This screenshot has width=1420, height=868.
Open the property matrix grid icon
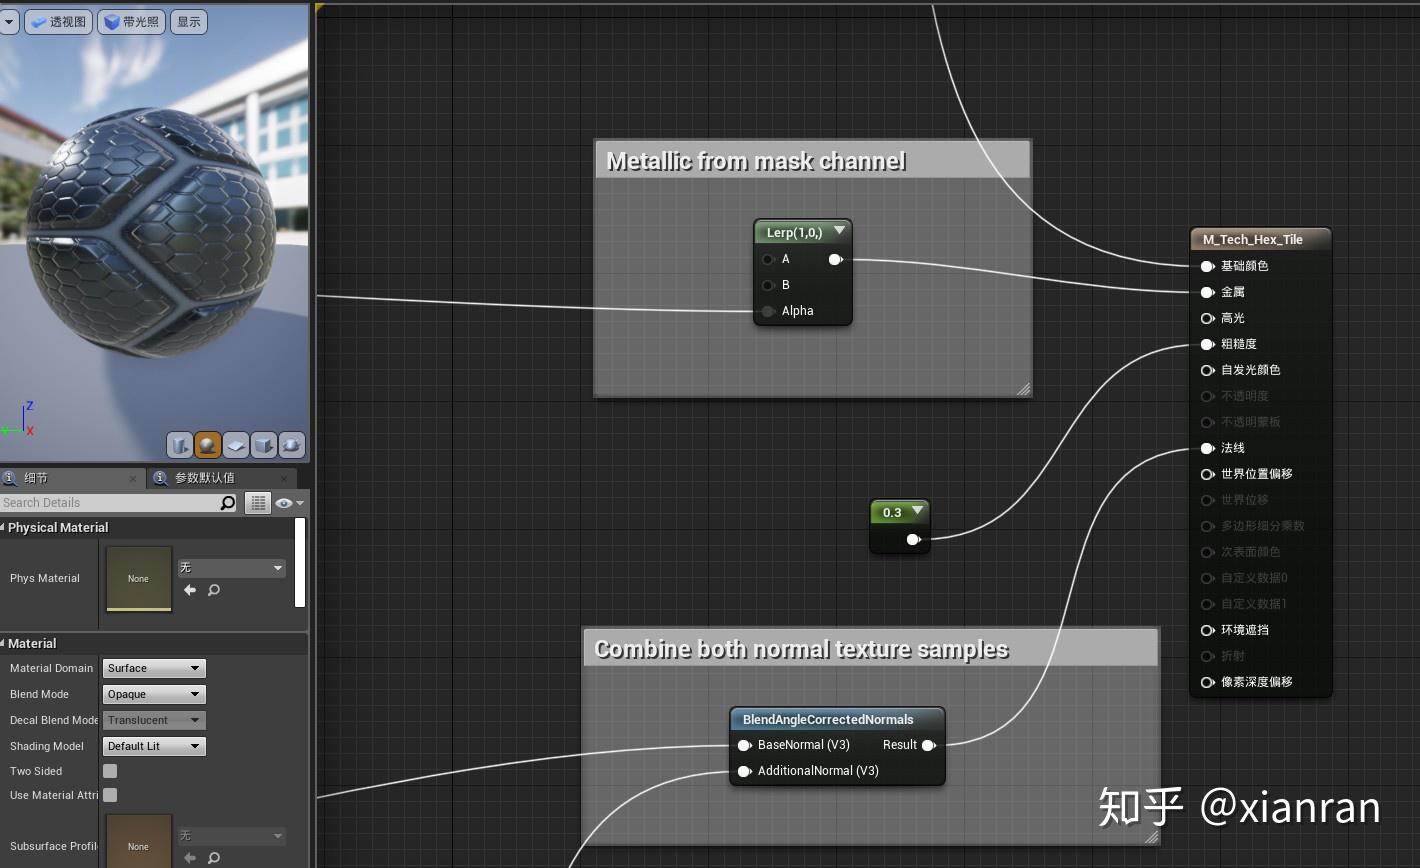(258, 502)
